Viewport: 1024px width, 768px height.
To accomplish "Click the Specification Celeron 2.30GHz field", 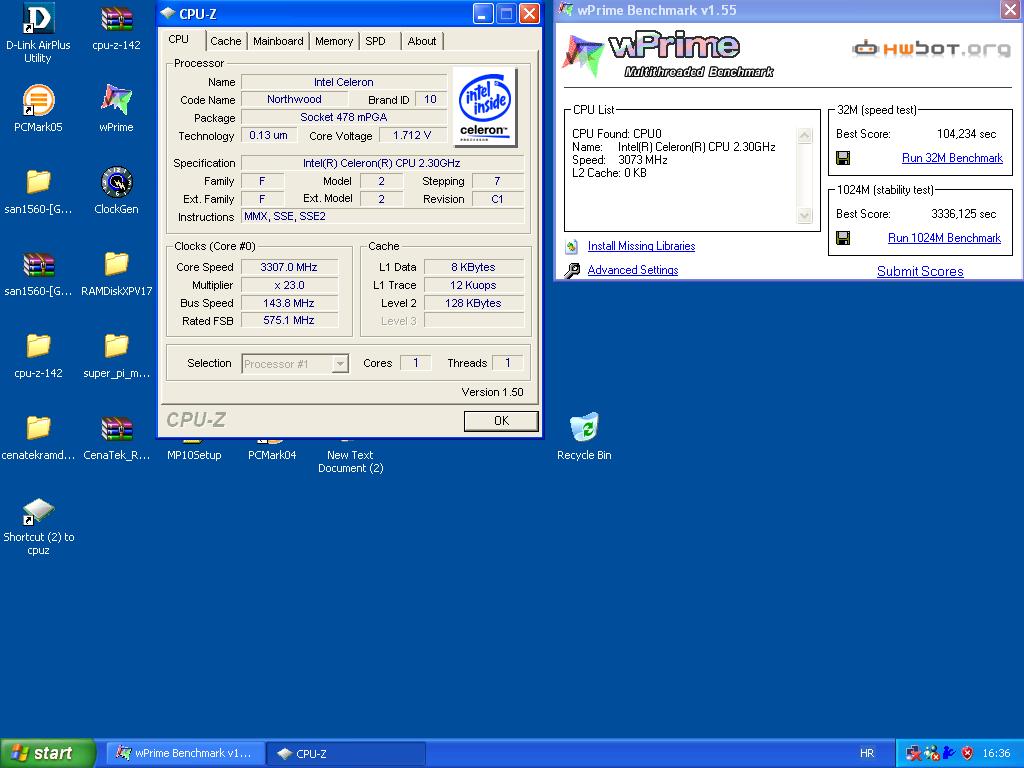I will point(382,163).
